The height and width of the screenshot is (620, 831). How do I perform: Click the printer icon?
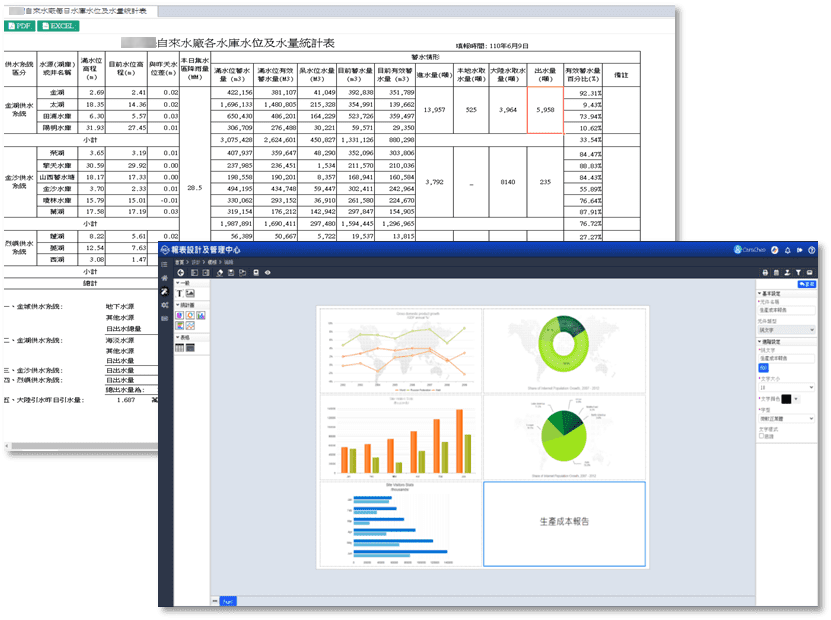pos(765,272)
